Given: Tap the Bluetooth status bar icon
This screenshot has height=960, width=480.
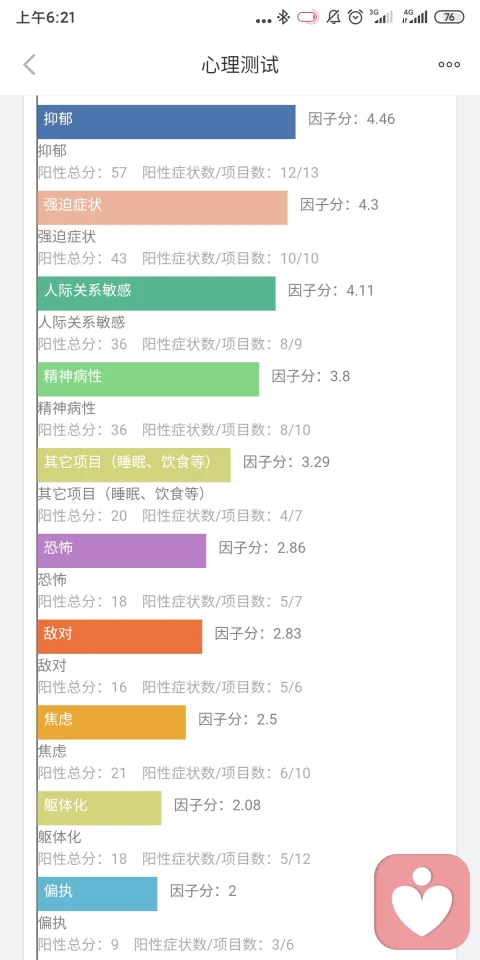Looking at the screenshot, I should [x=283, y=17].
